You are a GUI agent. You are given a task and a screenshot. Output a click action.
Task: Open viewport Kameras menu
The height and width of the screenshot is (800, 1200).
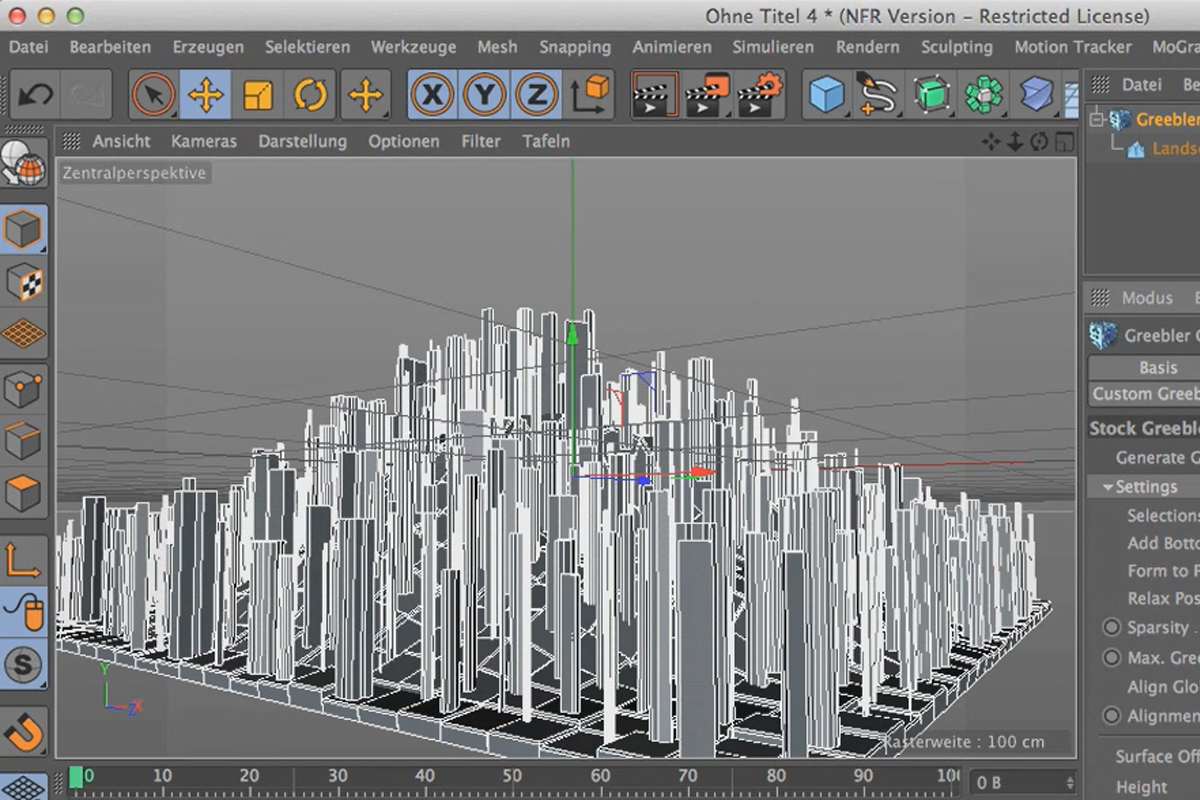point(204,141)
